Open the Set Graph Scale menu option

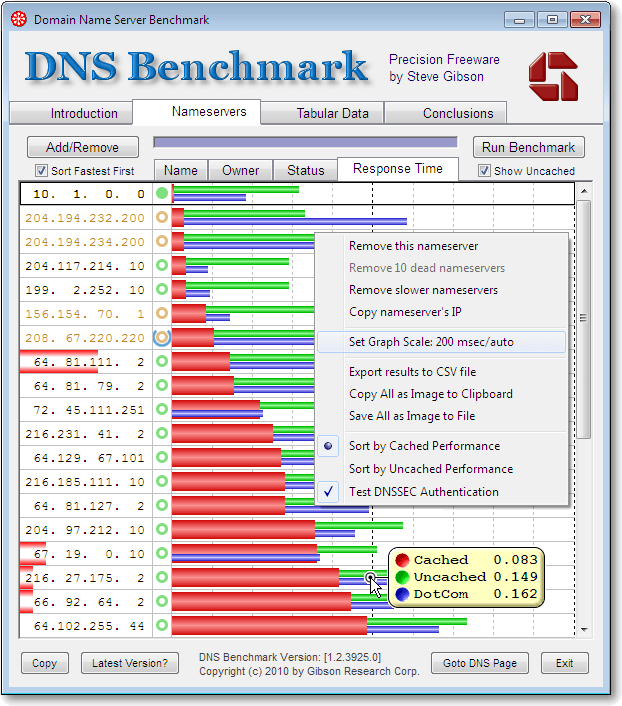431,342
